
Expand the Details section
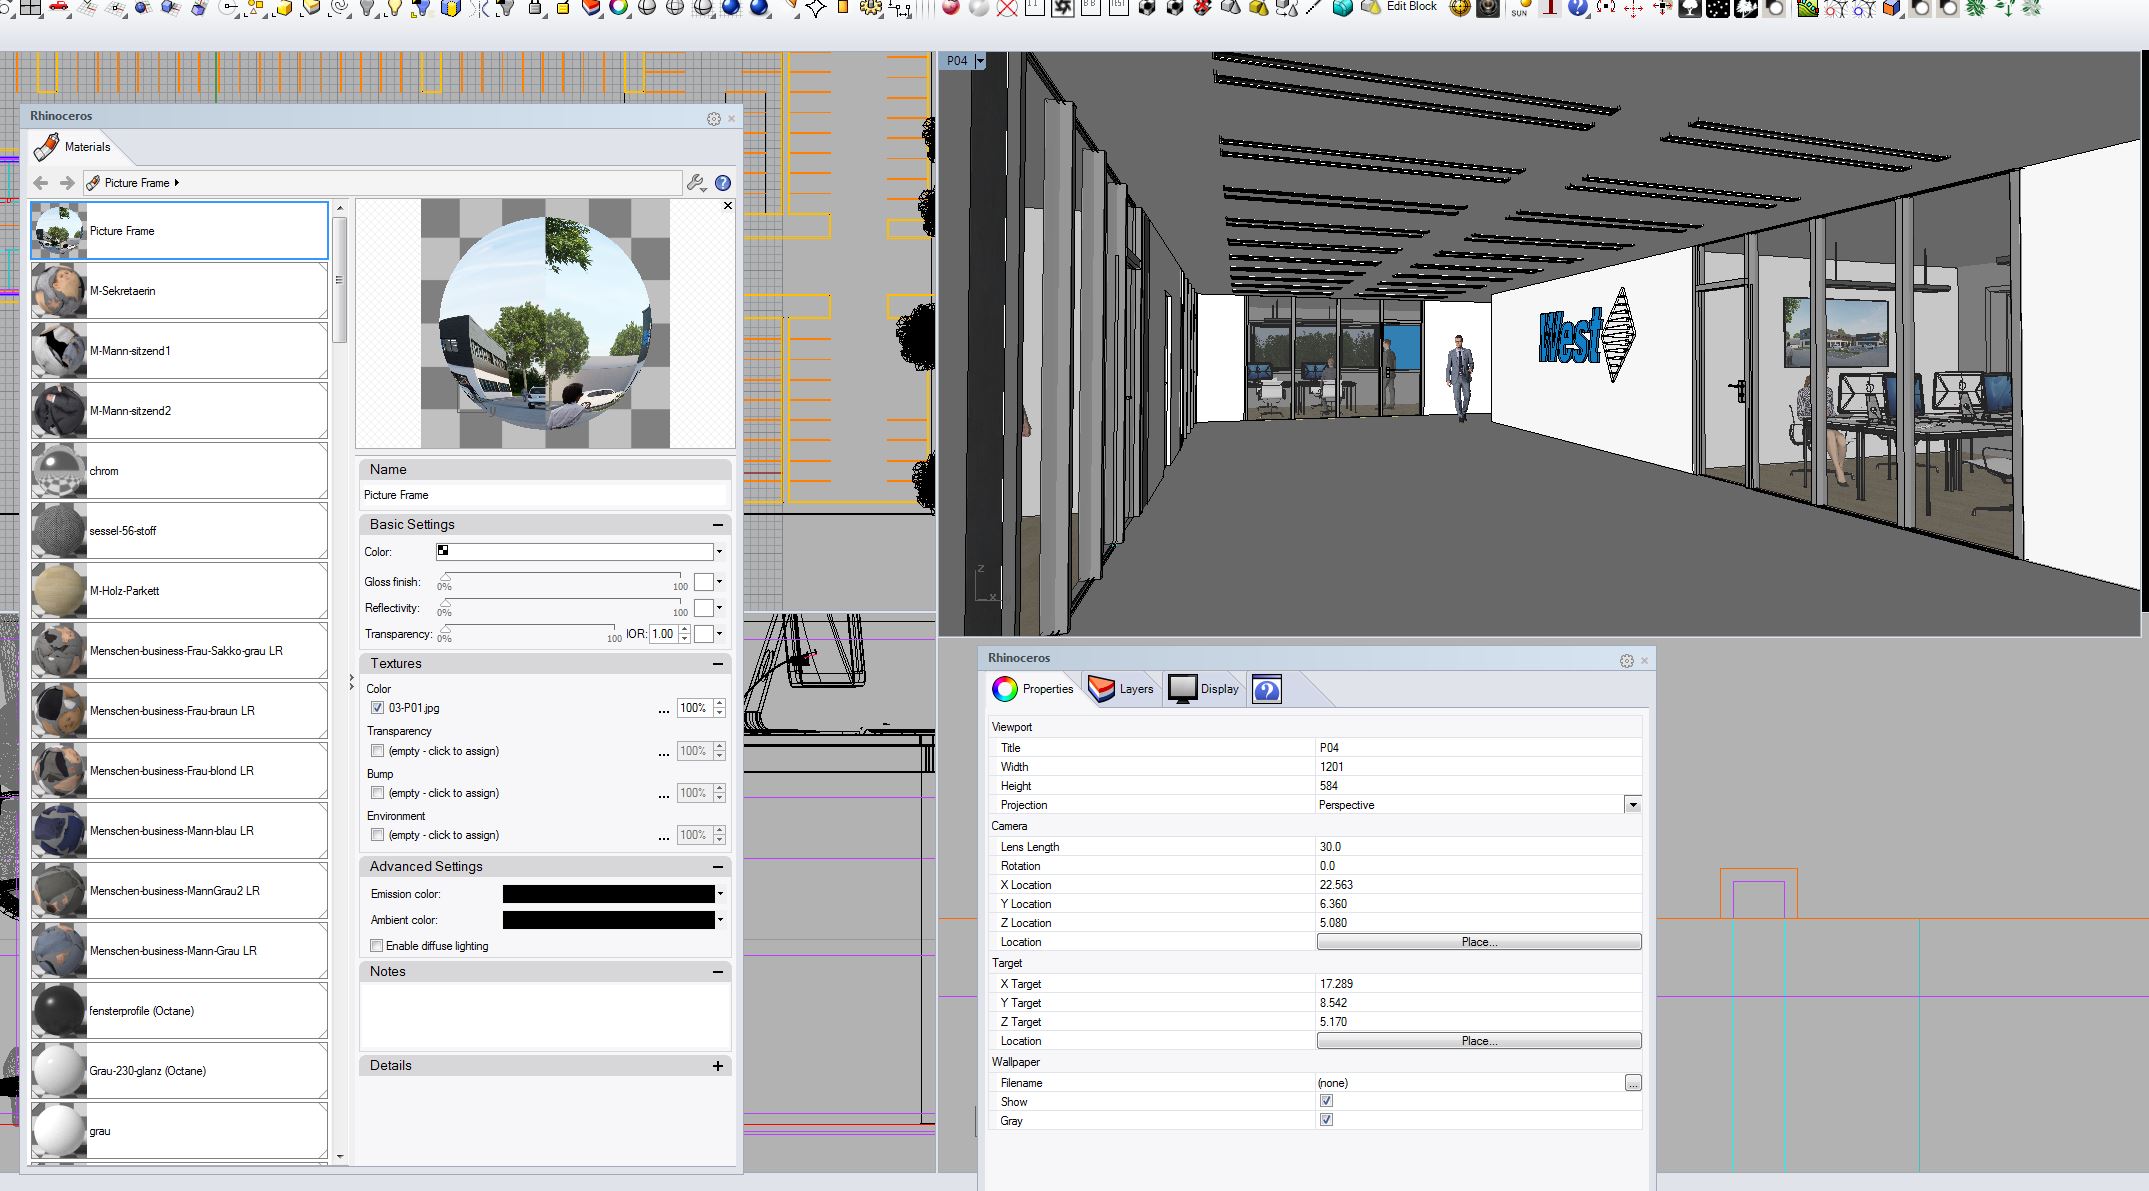pos(717,1066)
